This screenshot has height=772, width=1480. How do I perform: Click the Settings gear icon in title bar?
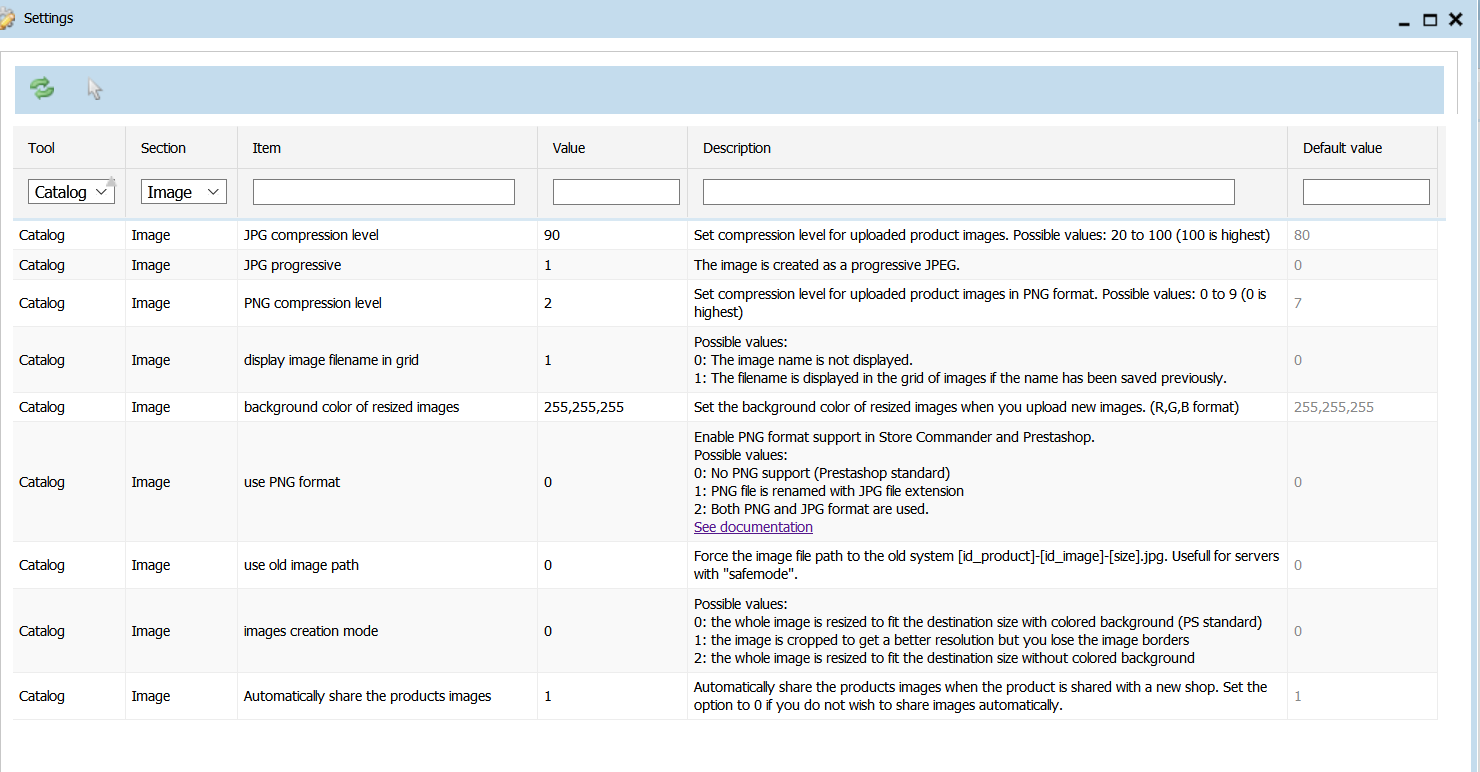[9, 18]
